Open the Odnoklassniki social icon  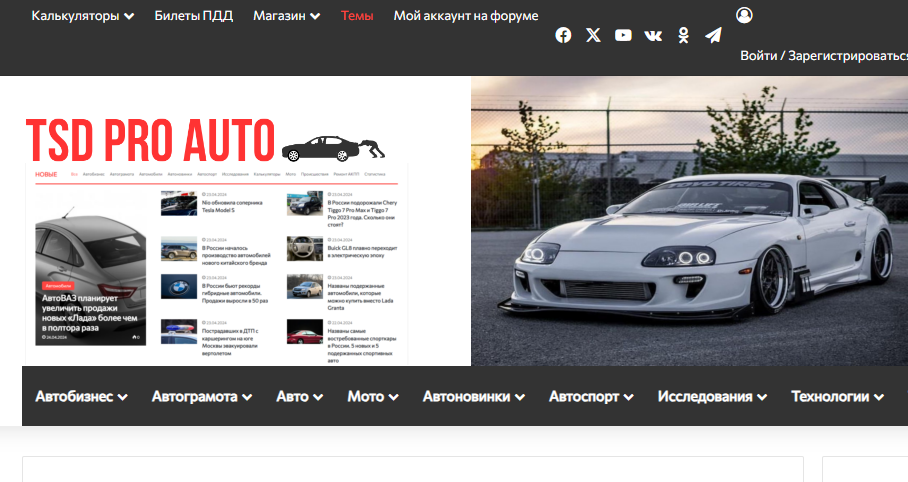click(x=683, y=35)
